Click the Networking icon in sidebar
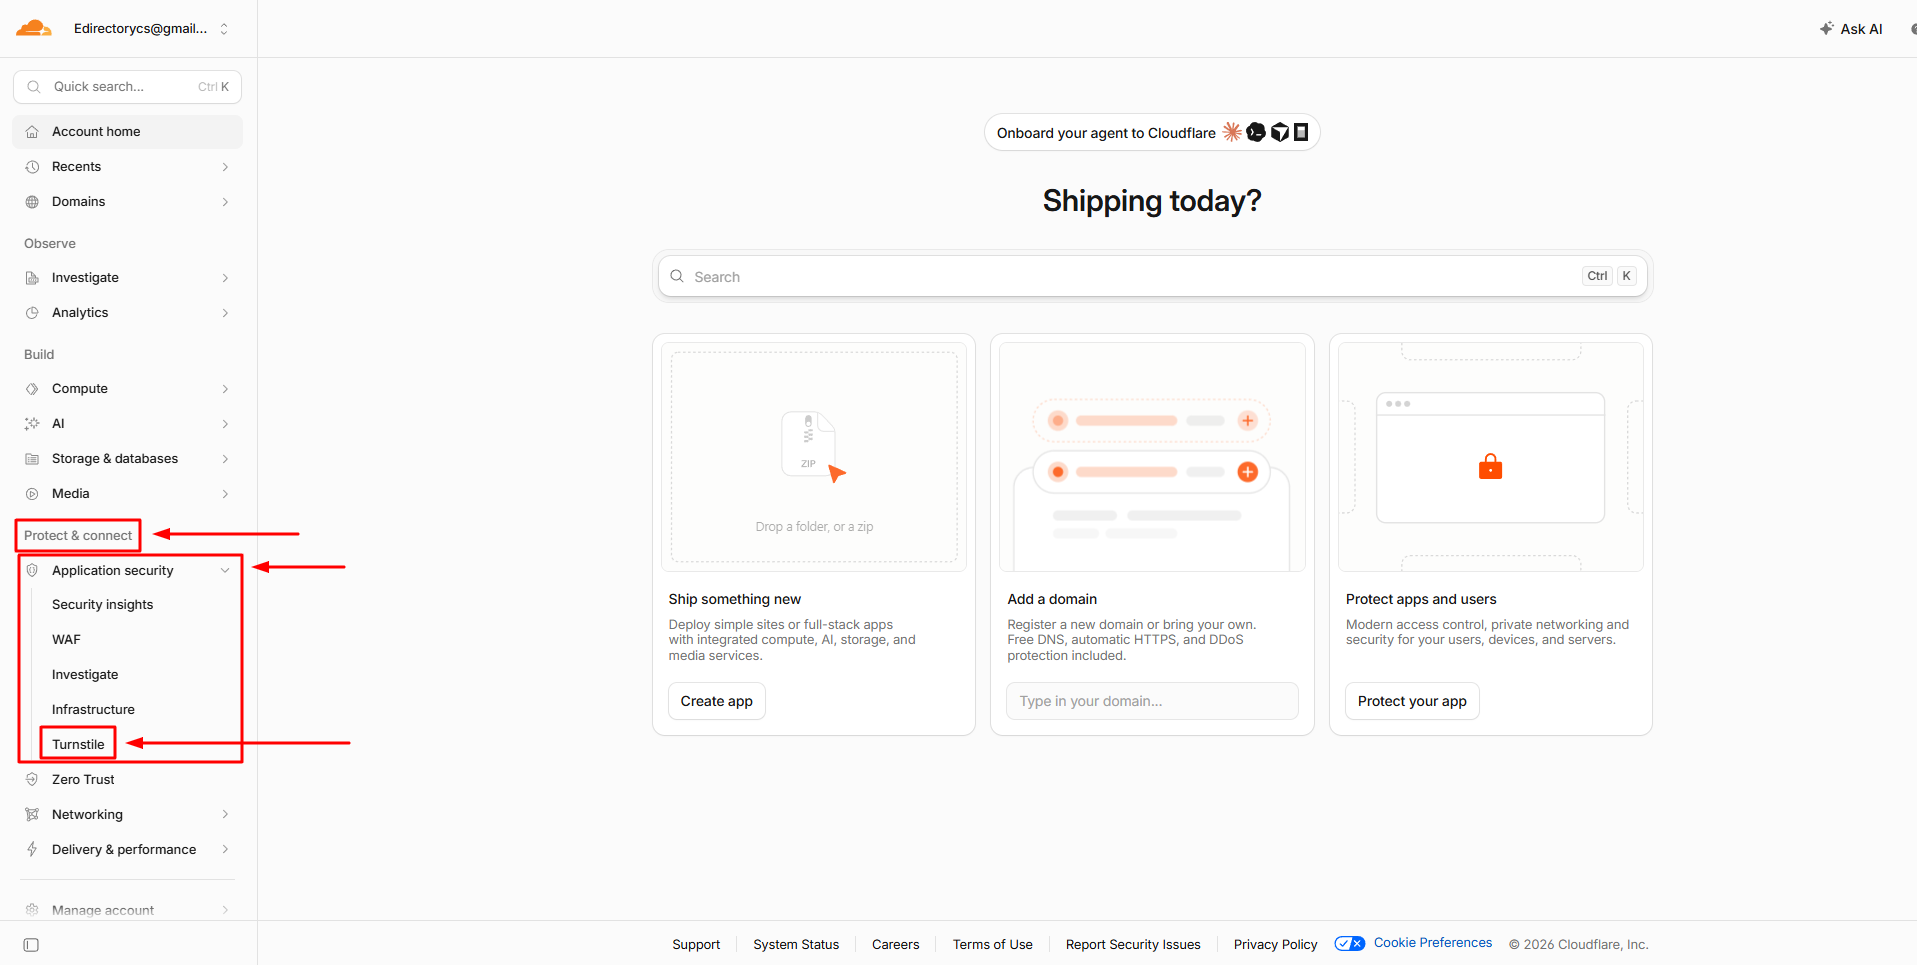 point(32,815)
